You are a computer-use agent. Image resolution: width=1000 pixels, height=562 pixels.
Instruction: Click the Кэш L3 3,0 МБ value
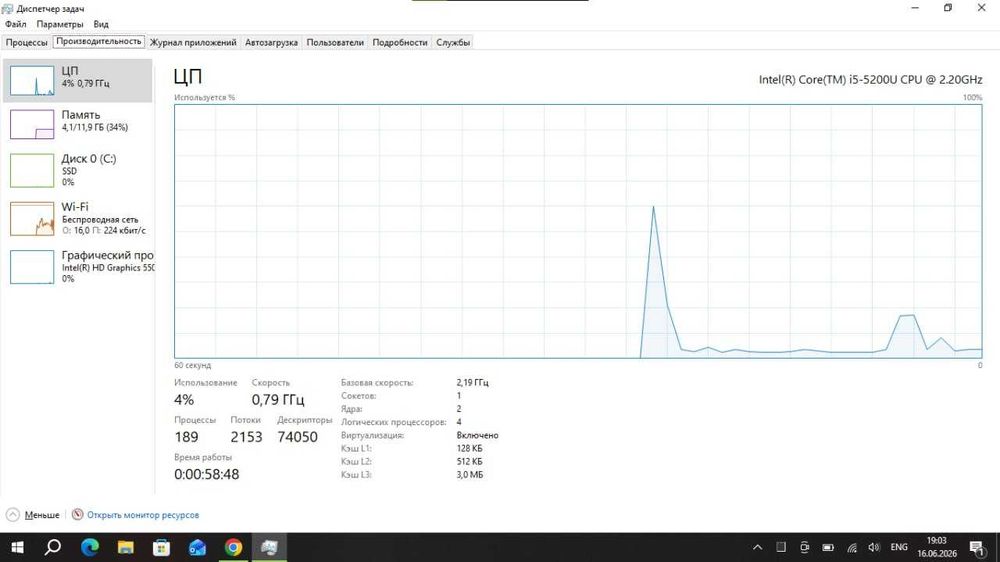coord(469,475)
